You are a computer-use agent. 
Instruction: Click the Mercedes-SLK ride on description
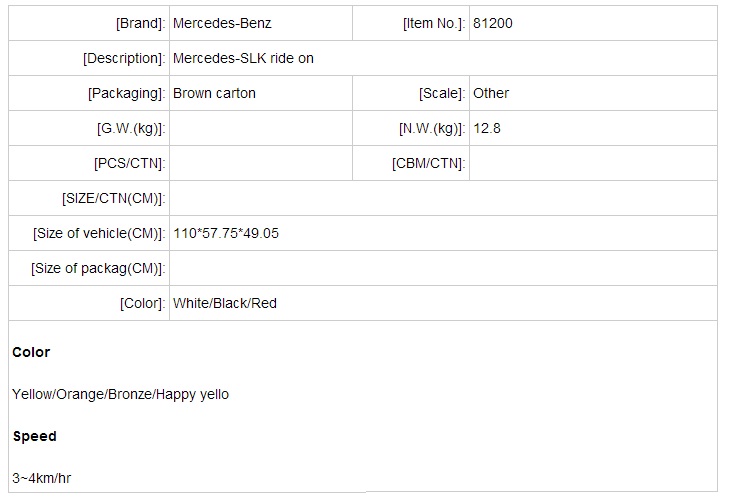[243, 58]
